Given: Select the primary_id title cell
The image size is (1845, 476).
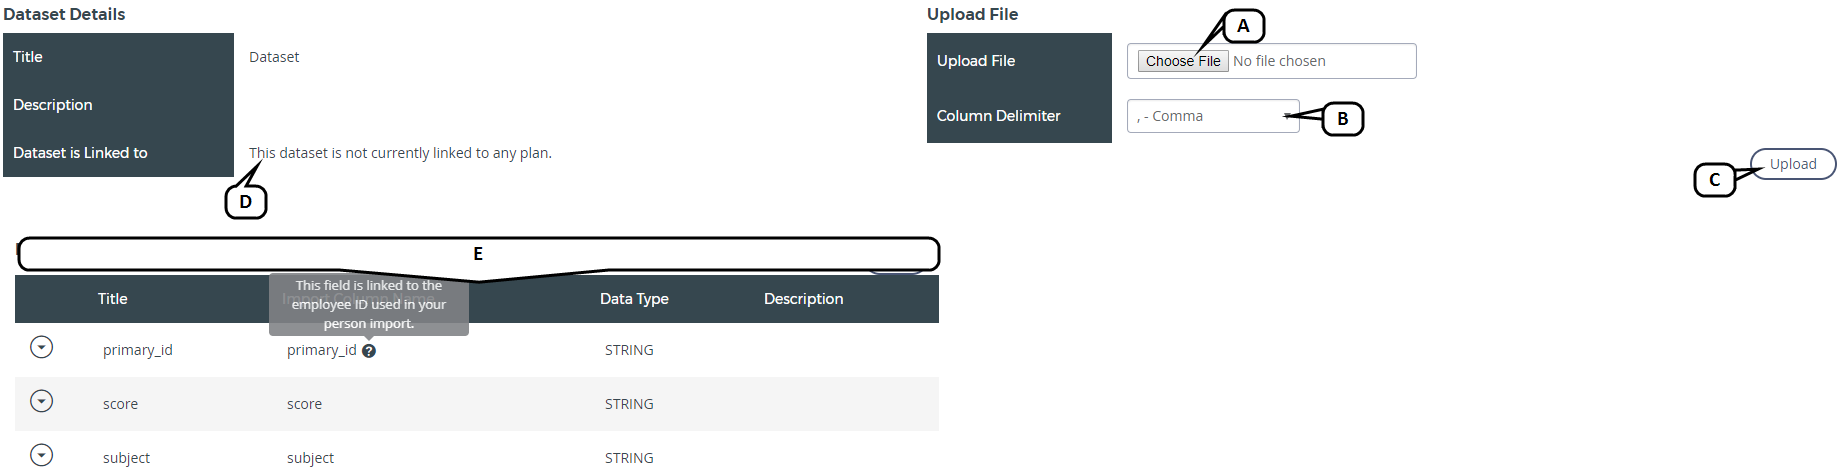Looking at the screenshot, I should [x=138, y=350].
